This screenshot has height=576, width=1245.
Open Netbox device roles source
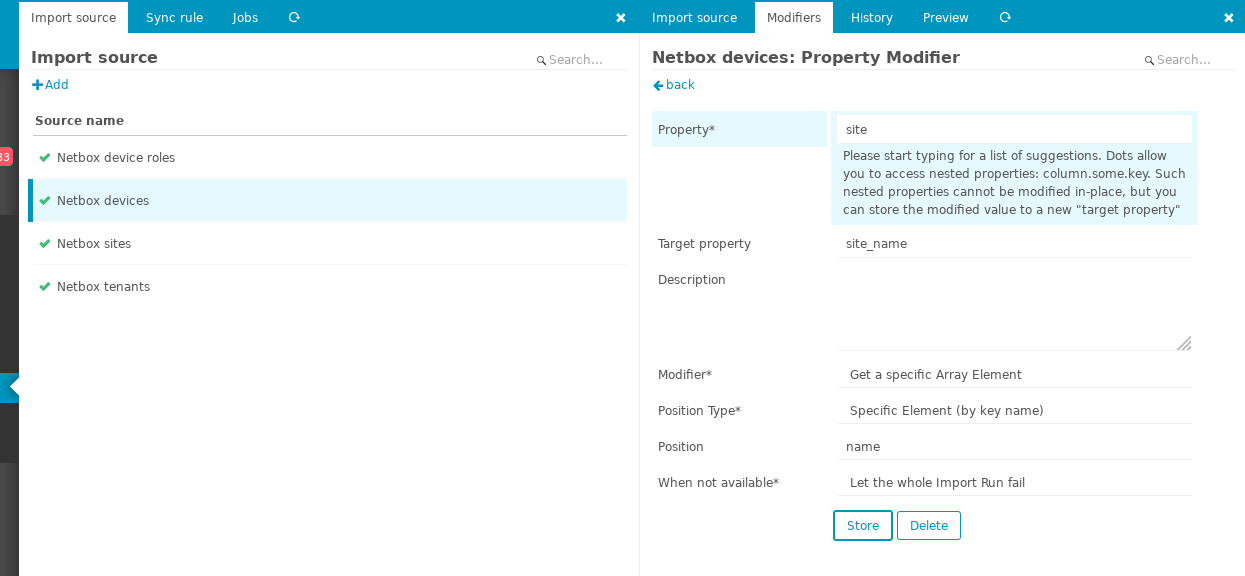click(x=116, y=158)
